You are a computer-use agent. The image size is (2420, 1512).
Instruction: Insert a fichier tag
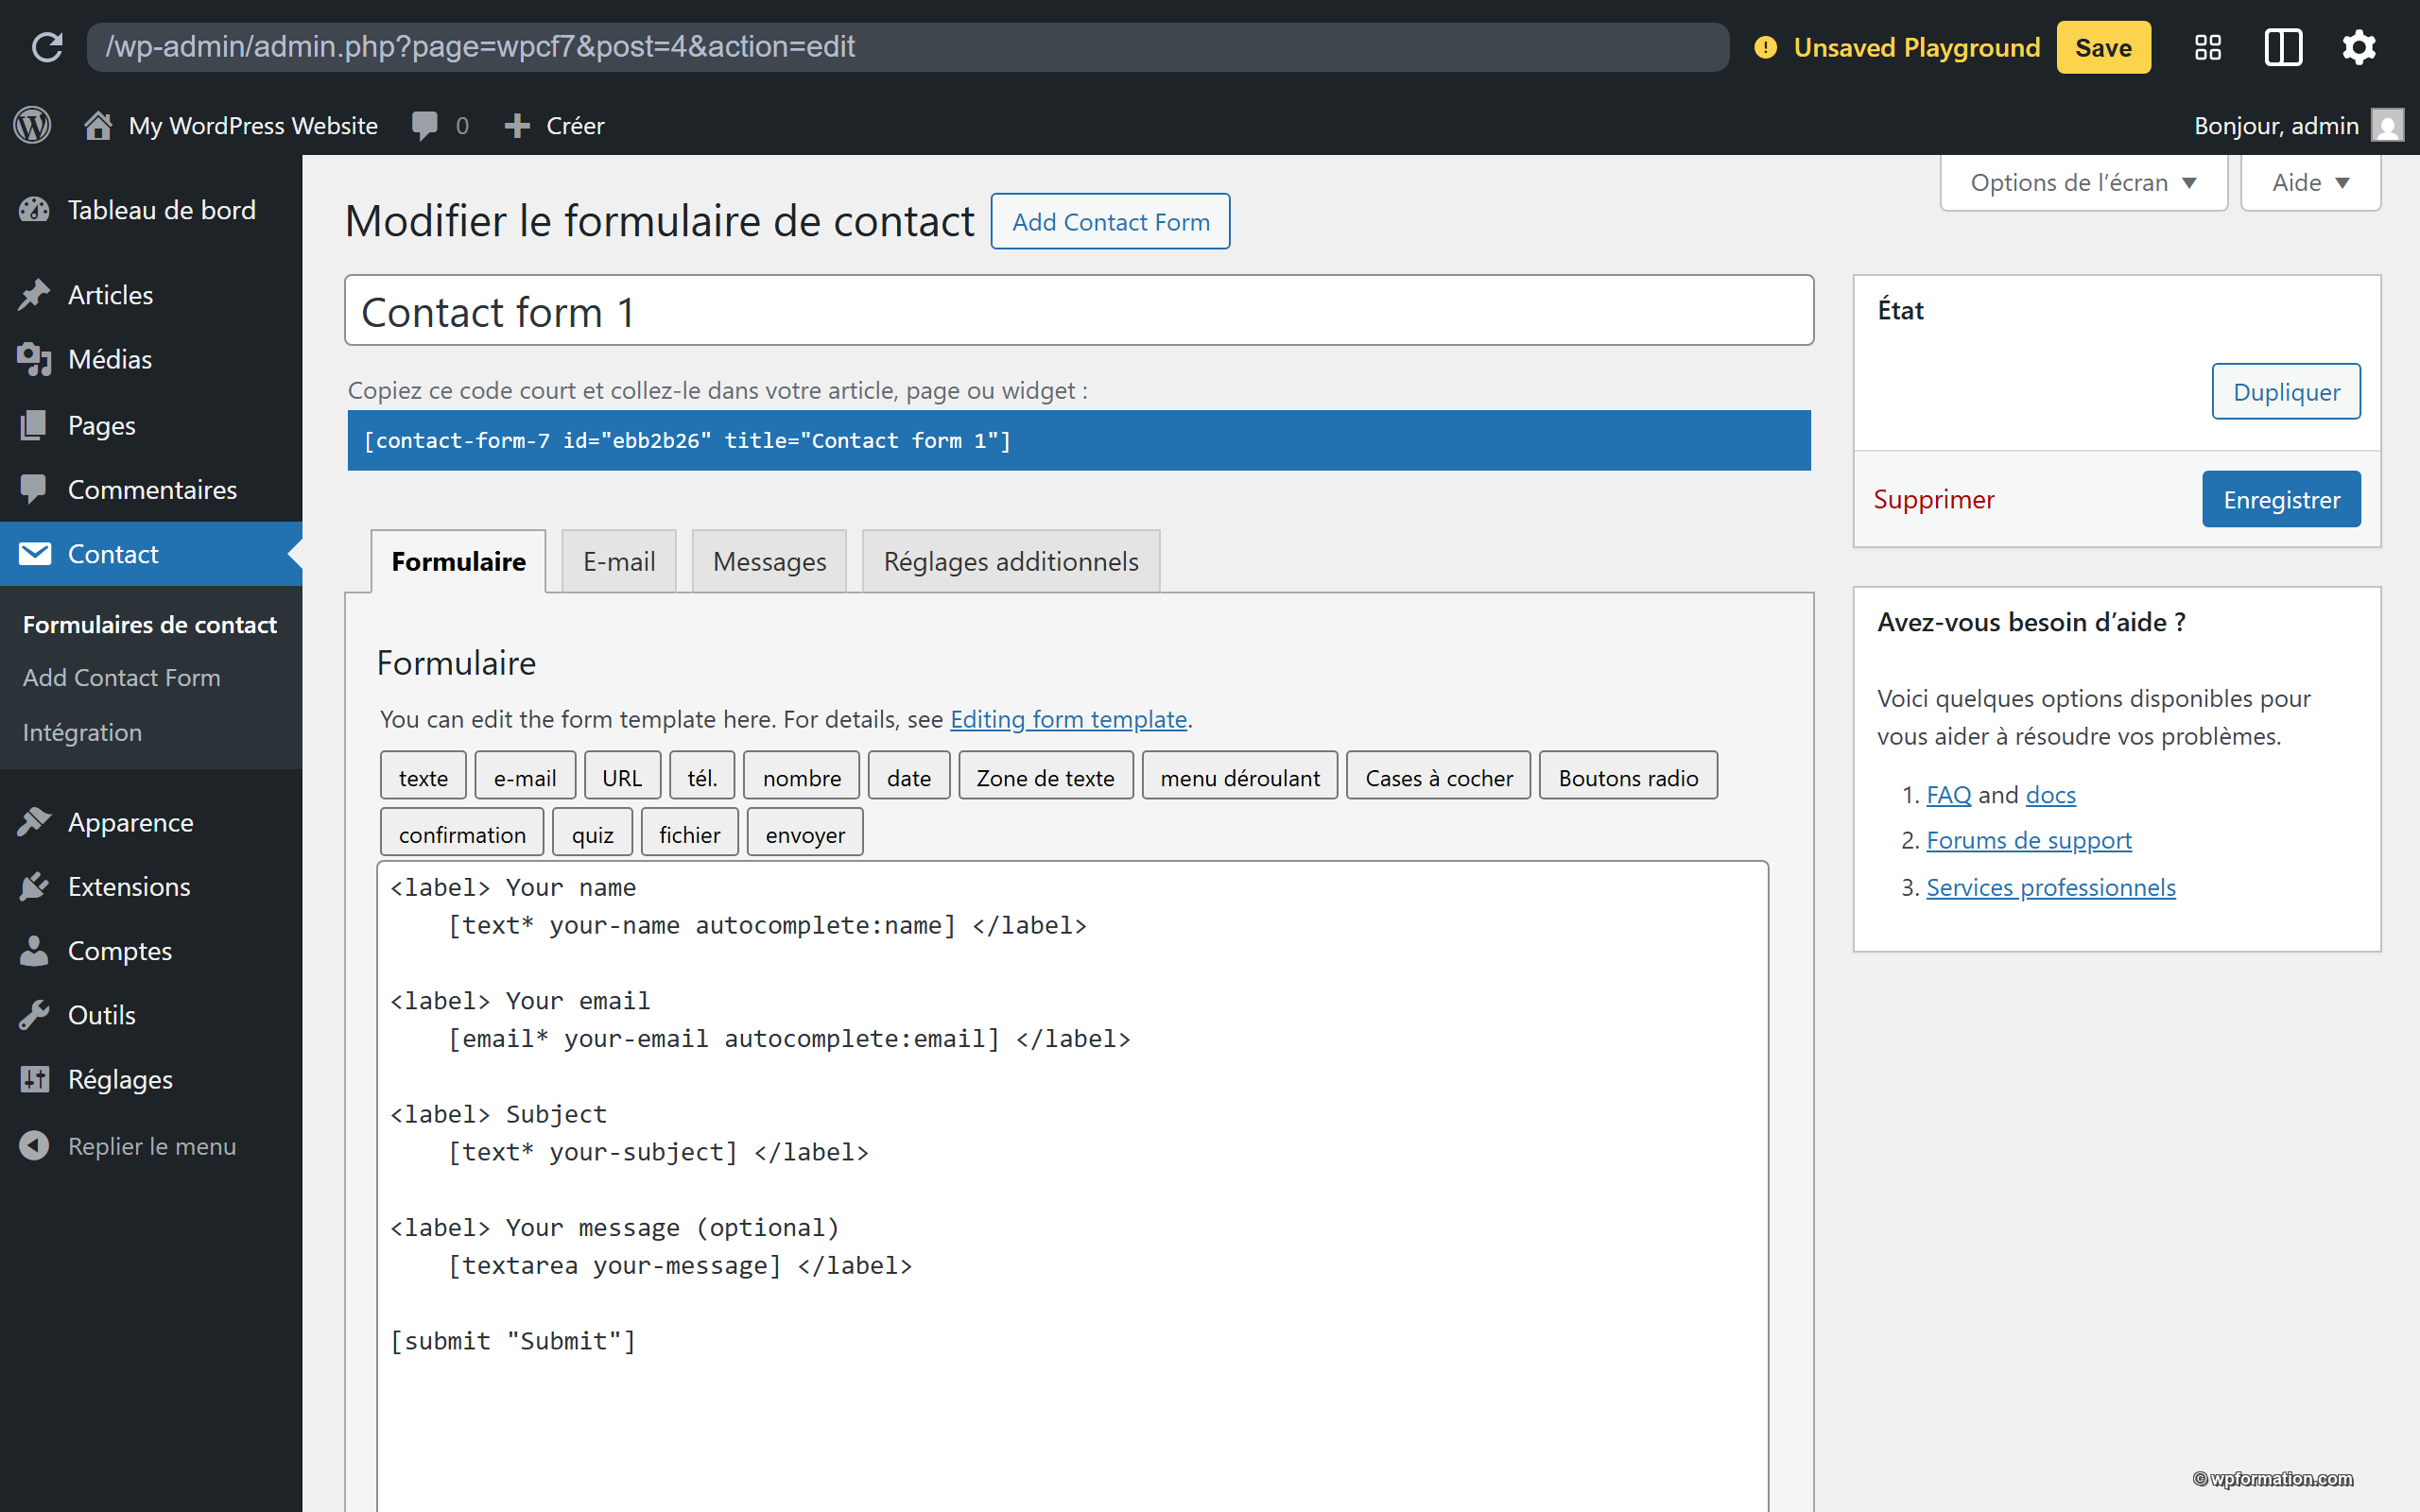[x=689, y=833]
